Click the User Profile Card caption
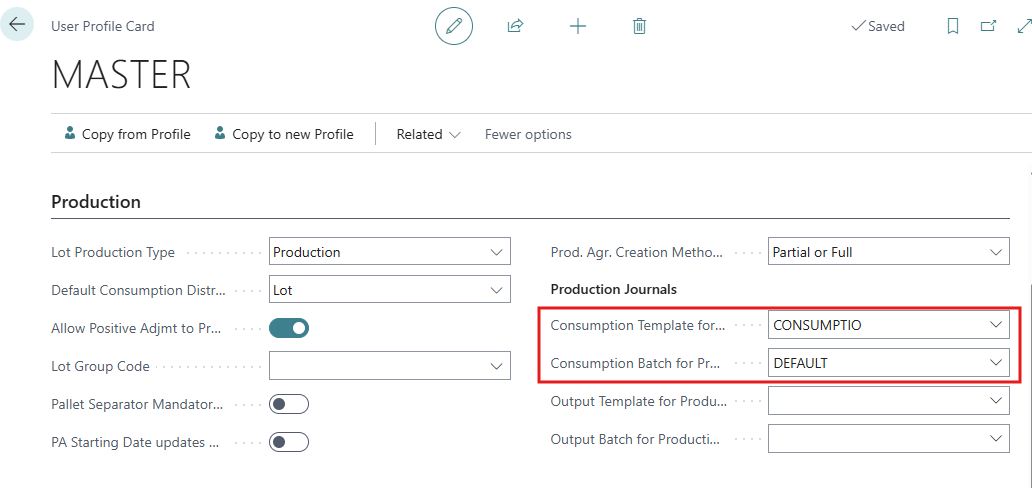This screenshot has height=488, width=1032. point(103,26)
